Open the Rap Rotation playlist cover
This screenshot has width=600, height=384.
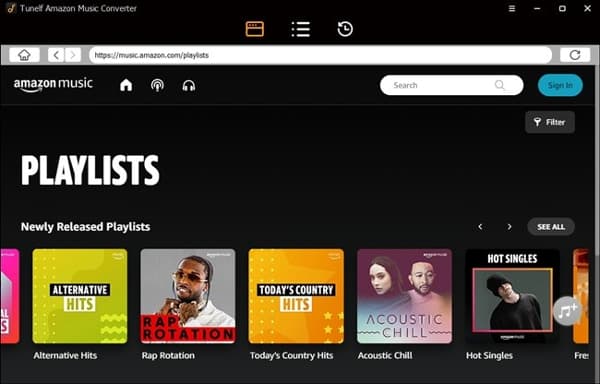tap(188, 296)
